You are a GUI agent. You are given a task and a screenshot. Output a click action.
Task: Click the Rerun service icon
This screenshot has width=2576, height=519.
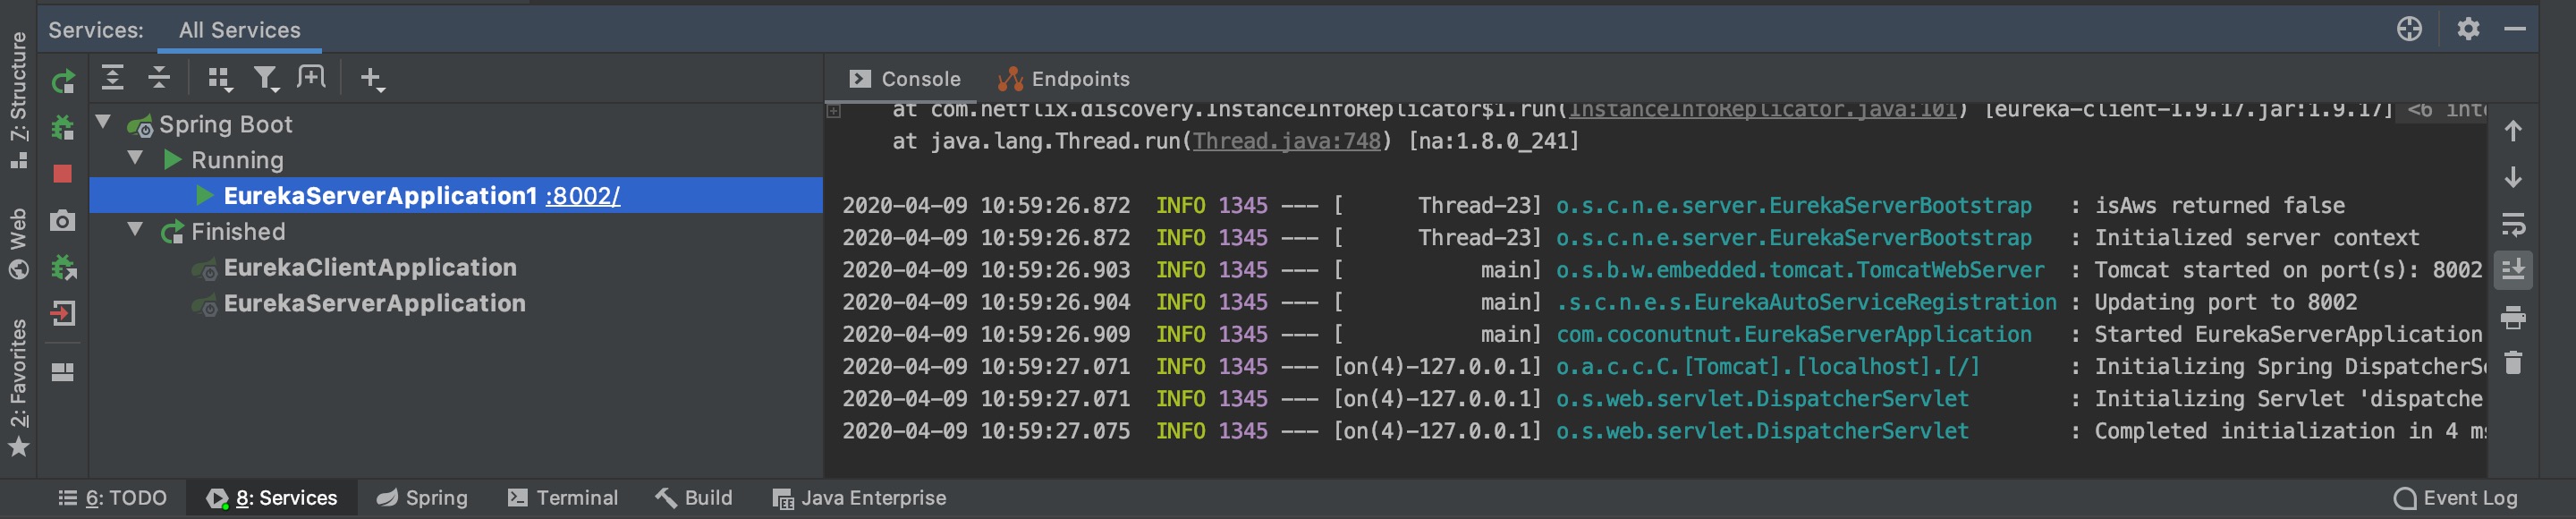63,80
